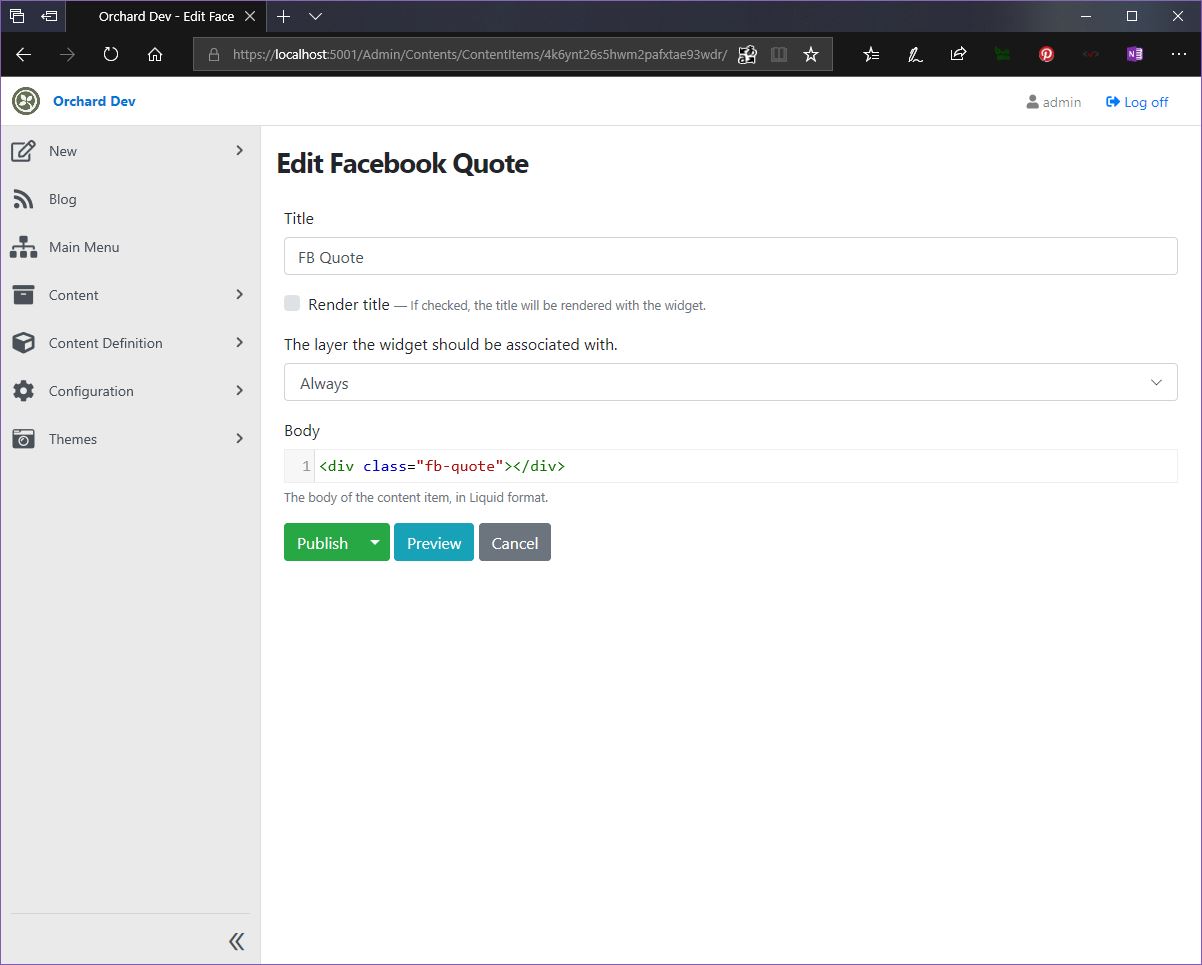
Task: Click the Orchard Dev site link
Action: tap(94, 101)
